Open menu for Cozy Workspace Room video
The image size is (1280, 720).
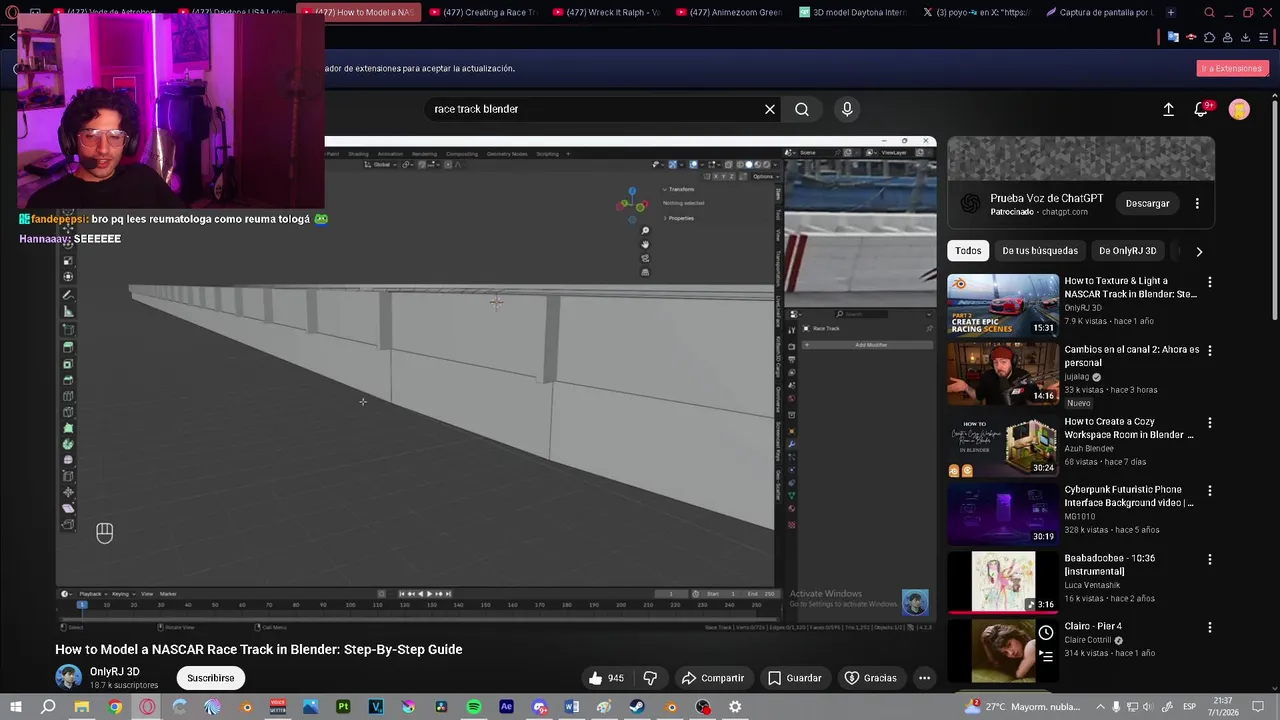click(x=1210, y=423)
